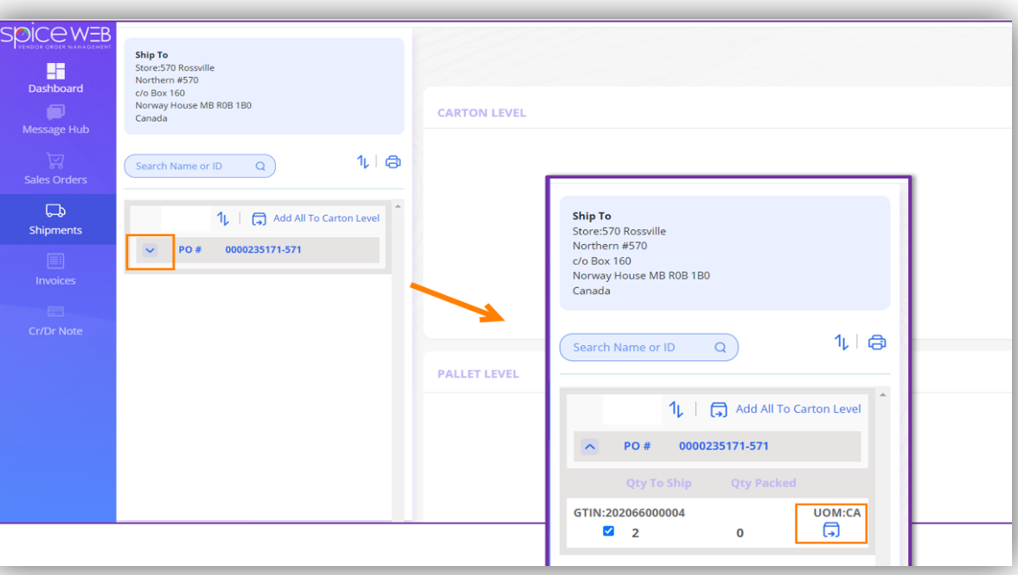Click sort arrows near enlarged Add All To Carton Level
Screen dimensions: 1018x575
coord(676,410)
